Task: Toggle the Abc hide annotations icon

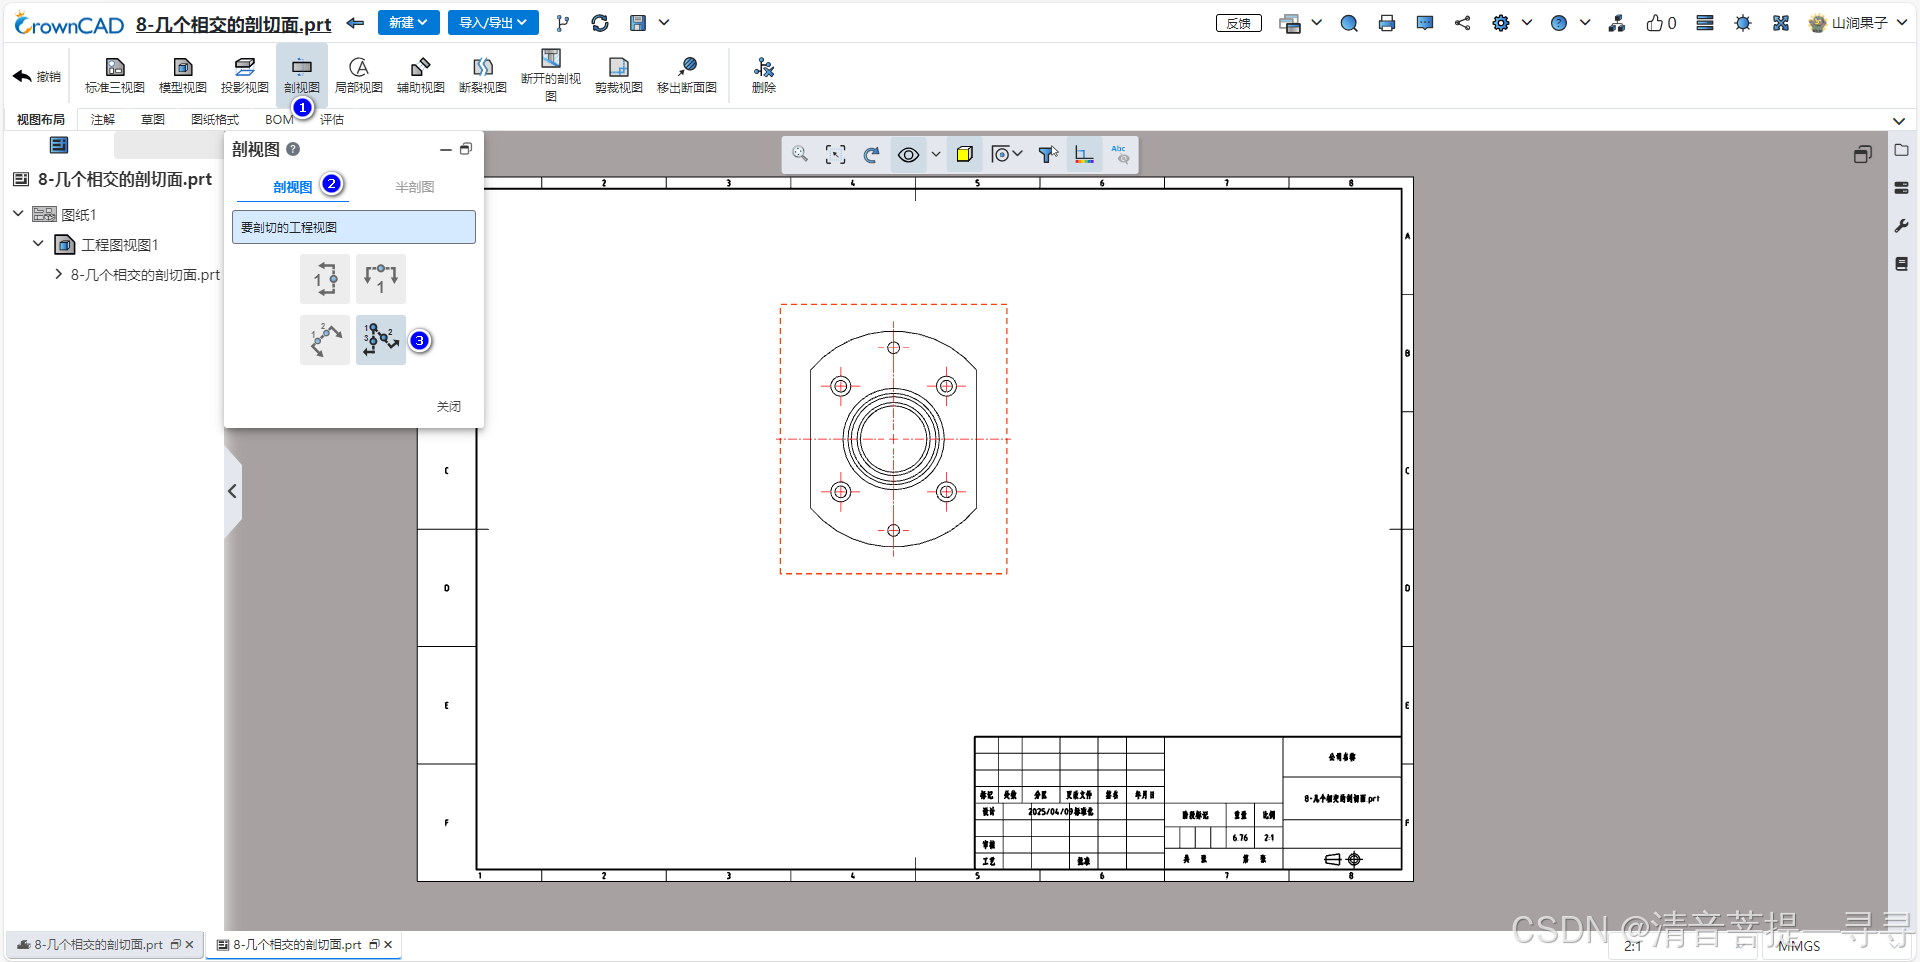Action: (x=1120, y=154)
